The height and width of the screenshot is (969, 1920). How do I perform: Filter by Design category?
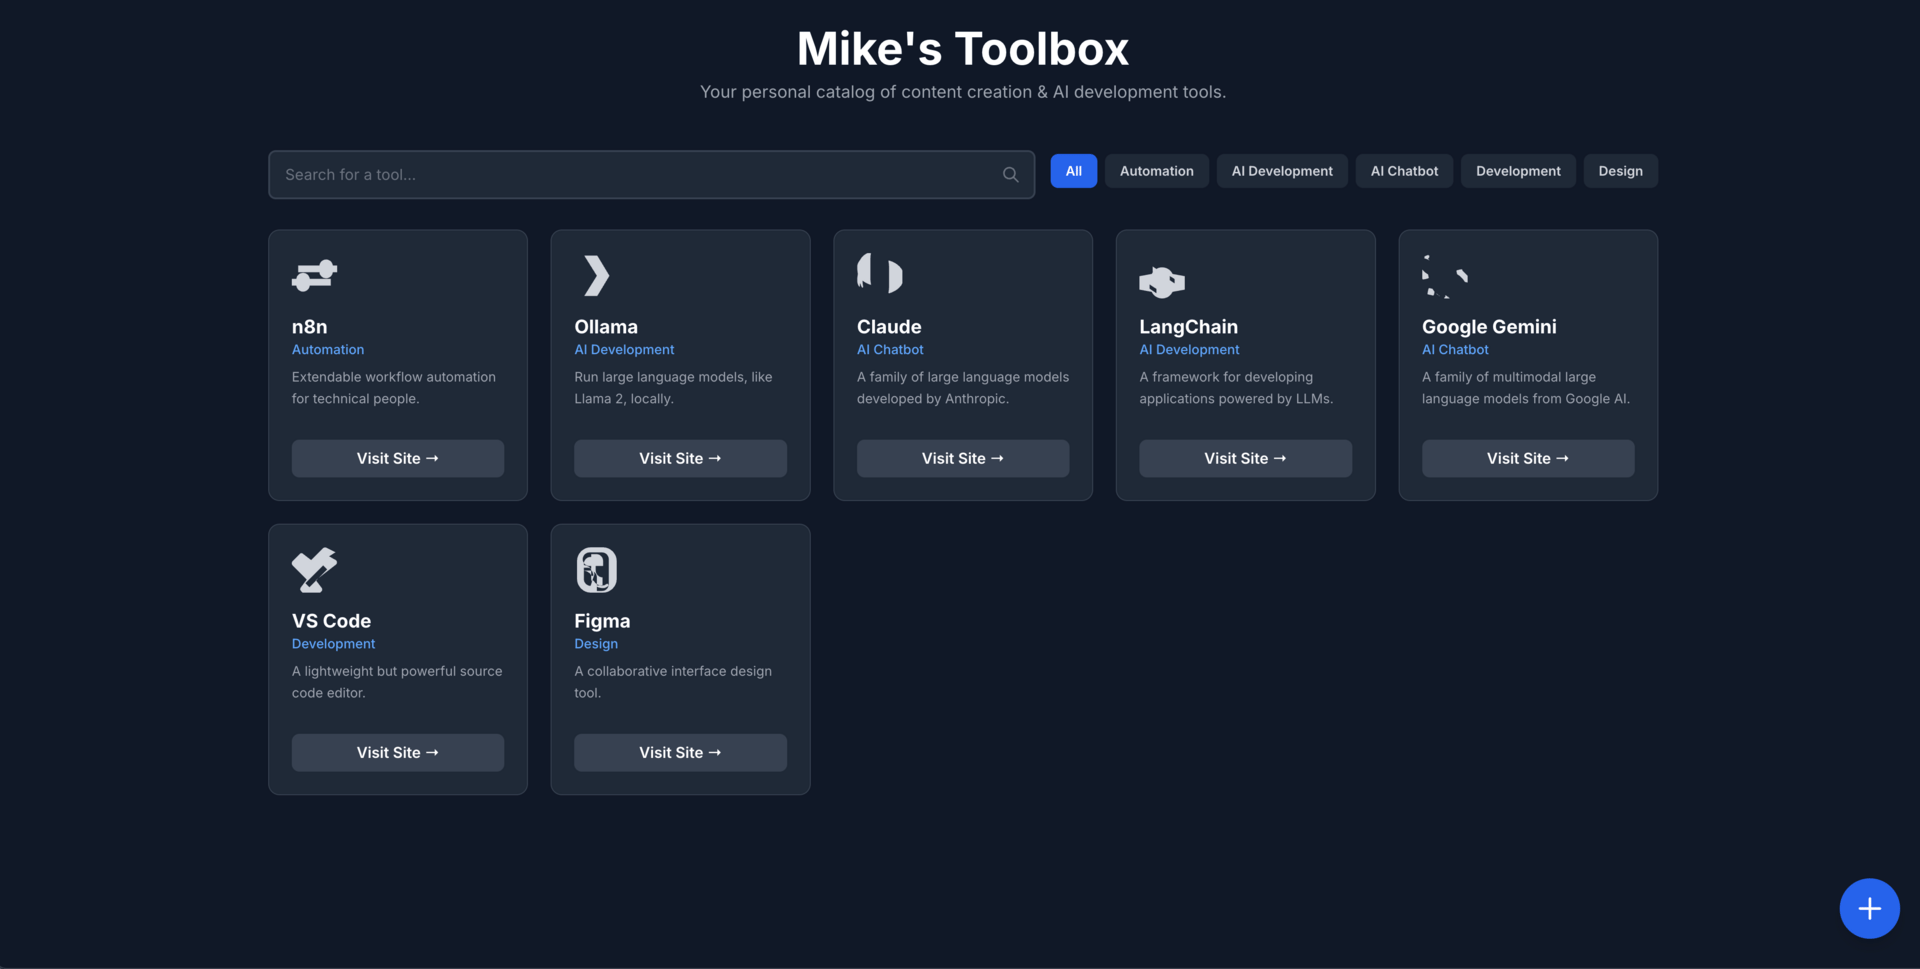tap(1620, 171)
